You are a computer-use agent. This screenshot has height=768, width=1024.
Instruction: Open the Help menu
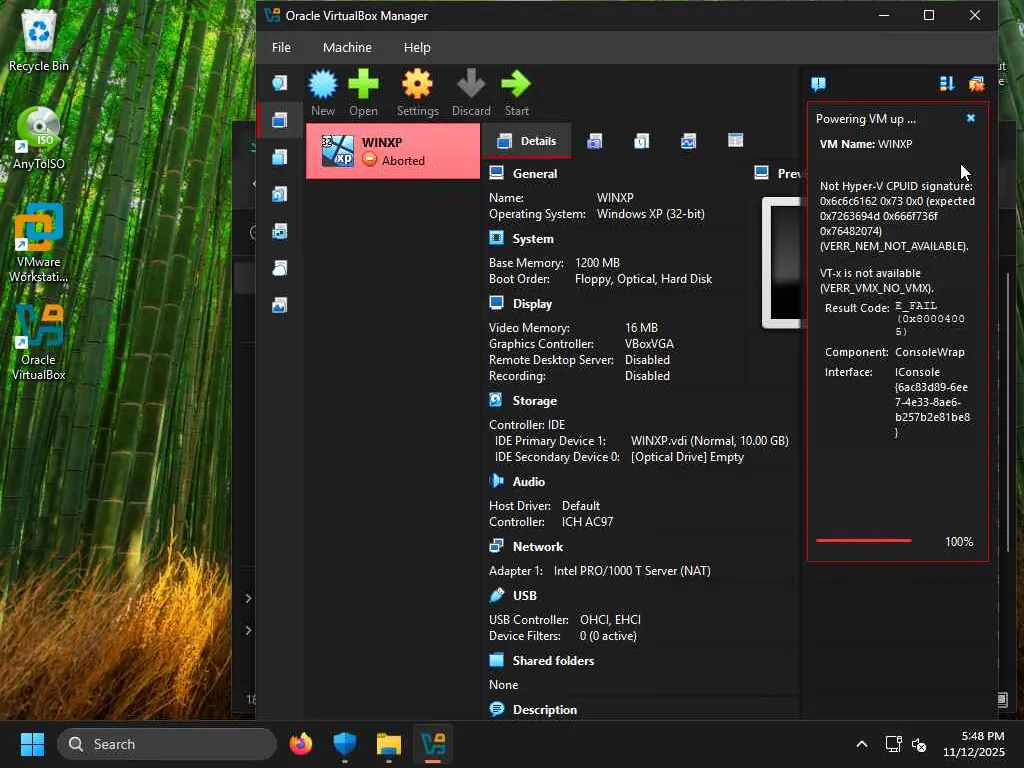[417, 47]
